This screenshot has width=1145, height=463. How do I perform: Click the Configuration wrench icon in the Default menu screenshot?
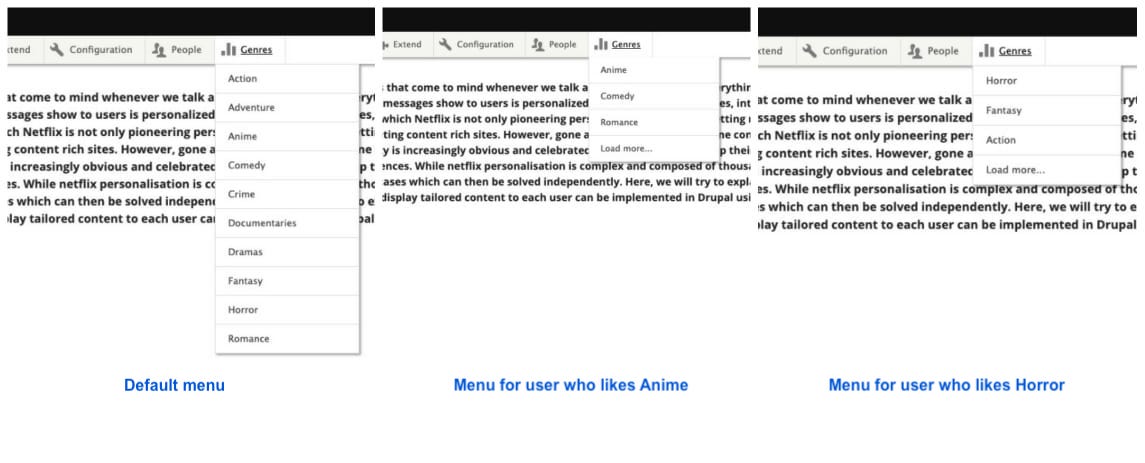tap(57, 50)
